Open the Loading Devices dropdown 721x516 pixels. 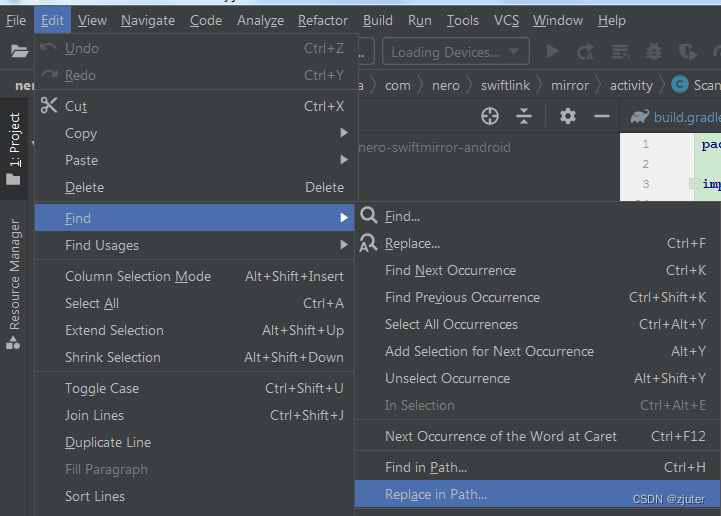[x=456, y=52]
